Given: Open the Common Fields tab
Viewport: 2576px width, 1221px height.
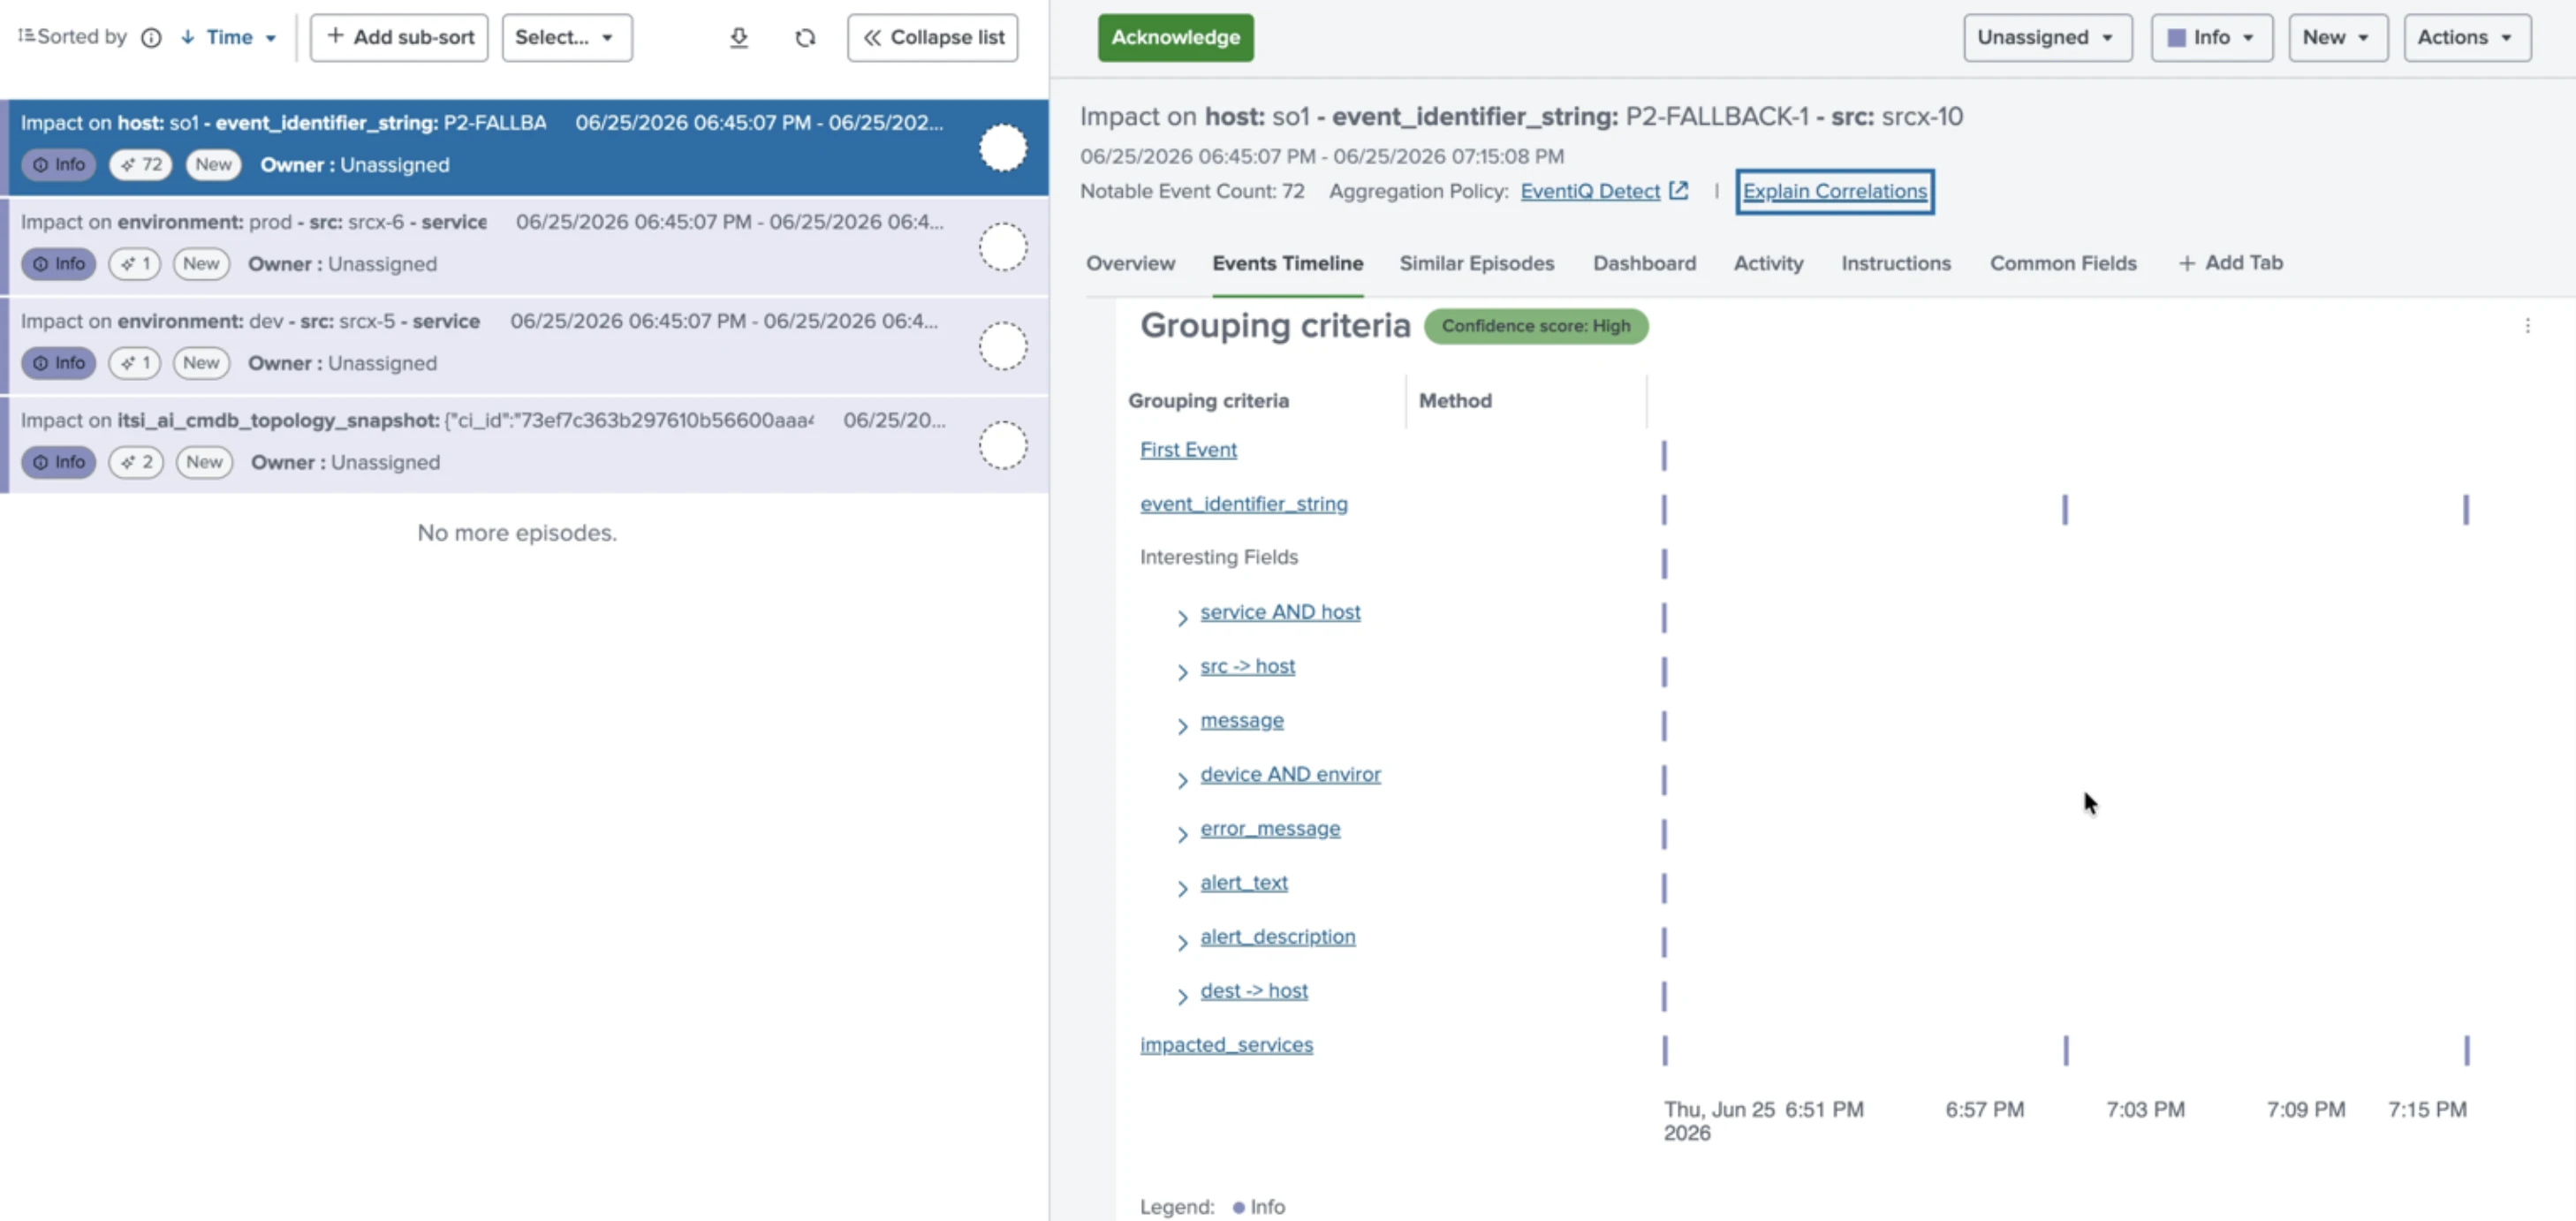Looking at the screenshot, I should point(2062,263).
